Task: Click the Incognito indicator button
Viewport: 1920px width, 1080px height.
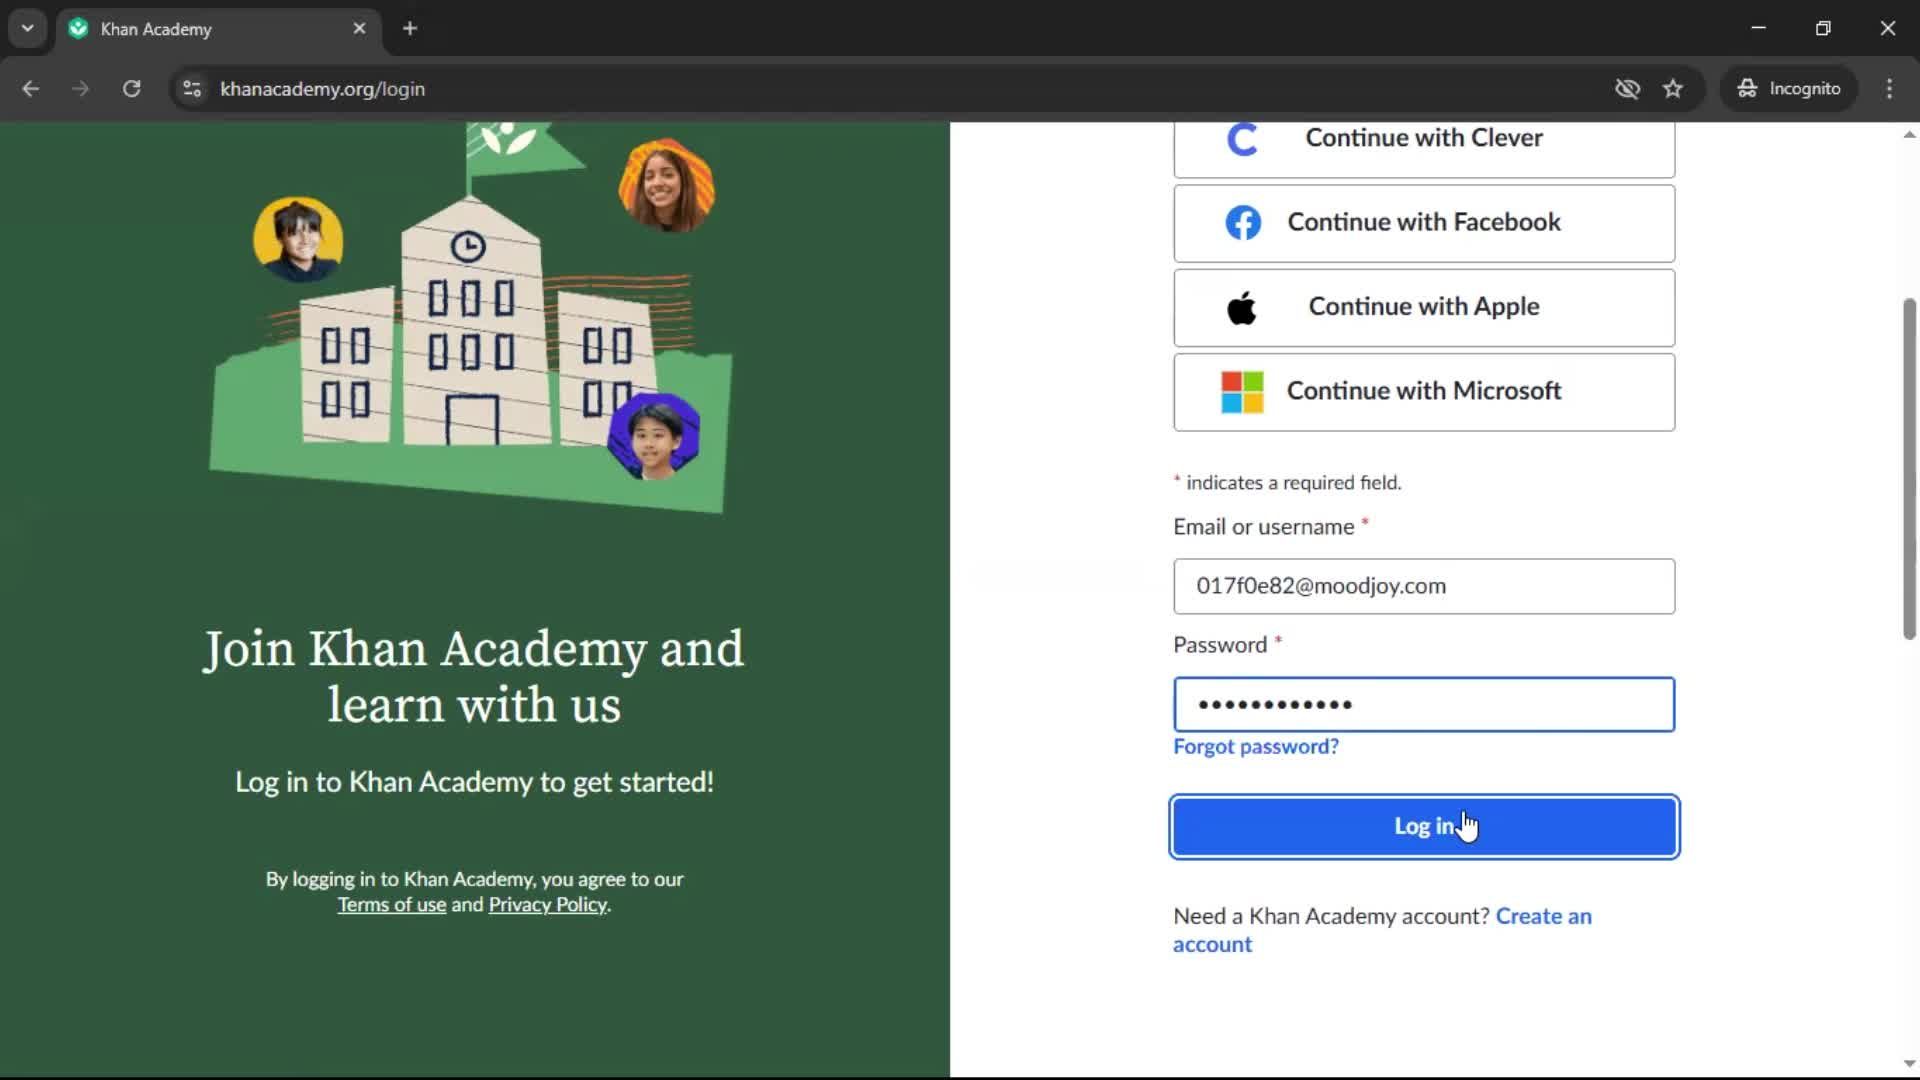Action: pos(1789,89)
